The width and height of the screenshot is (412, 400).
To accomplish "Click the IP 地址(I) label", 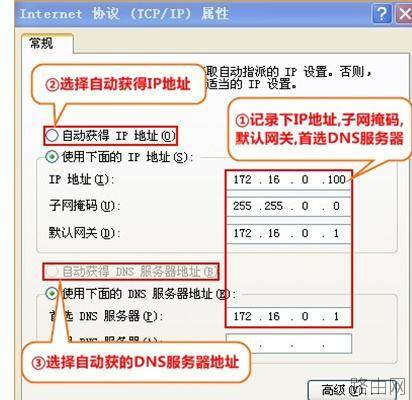I will pyautogui.click(x=81, y=180).
